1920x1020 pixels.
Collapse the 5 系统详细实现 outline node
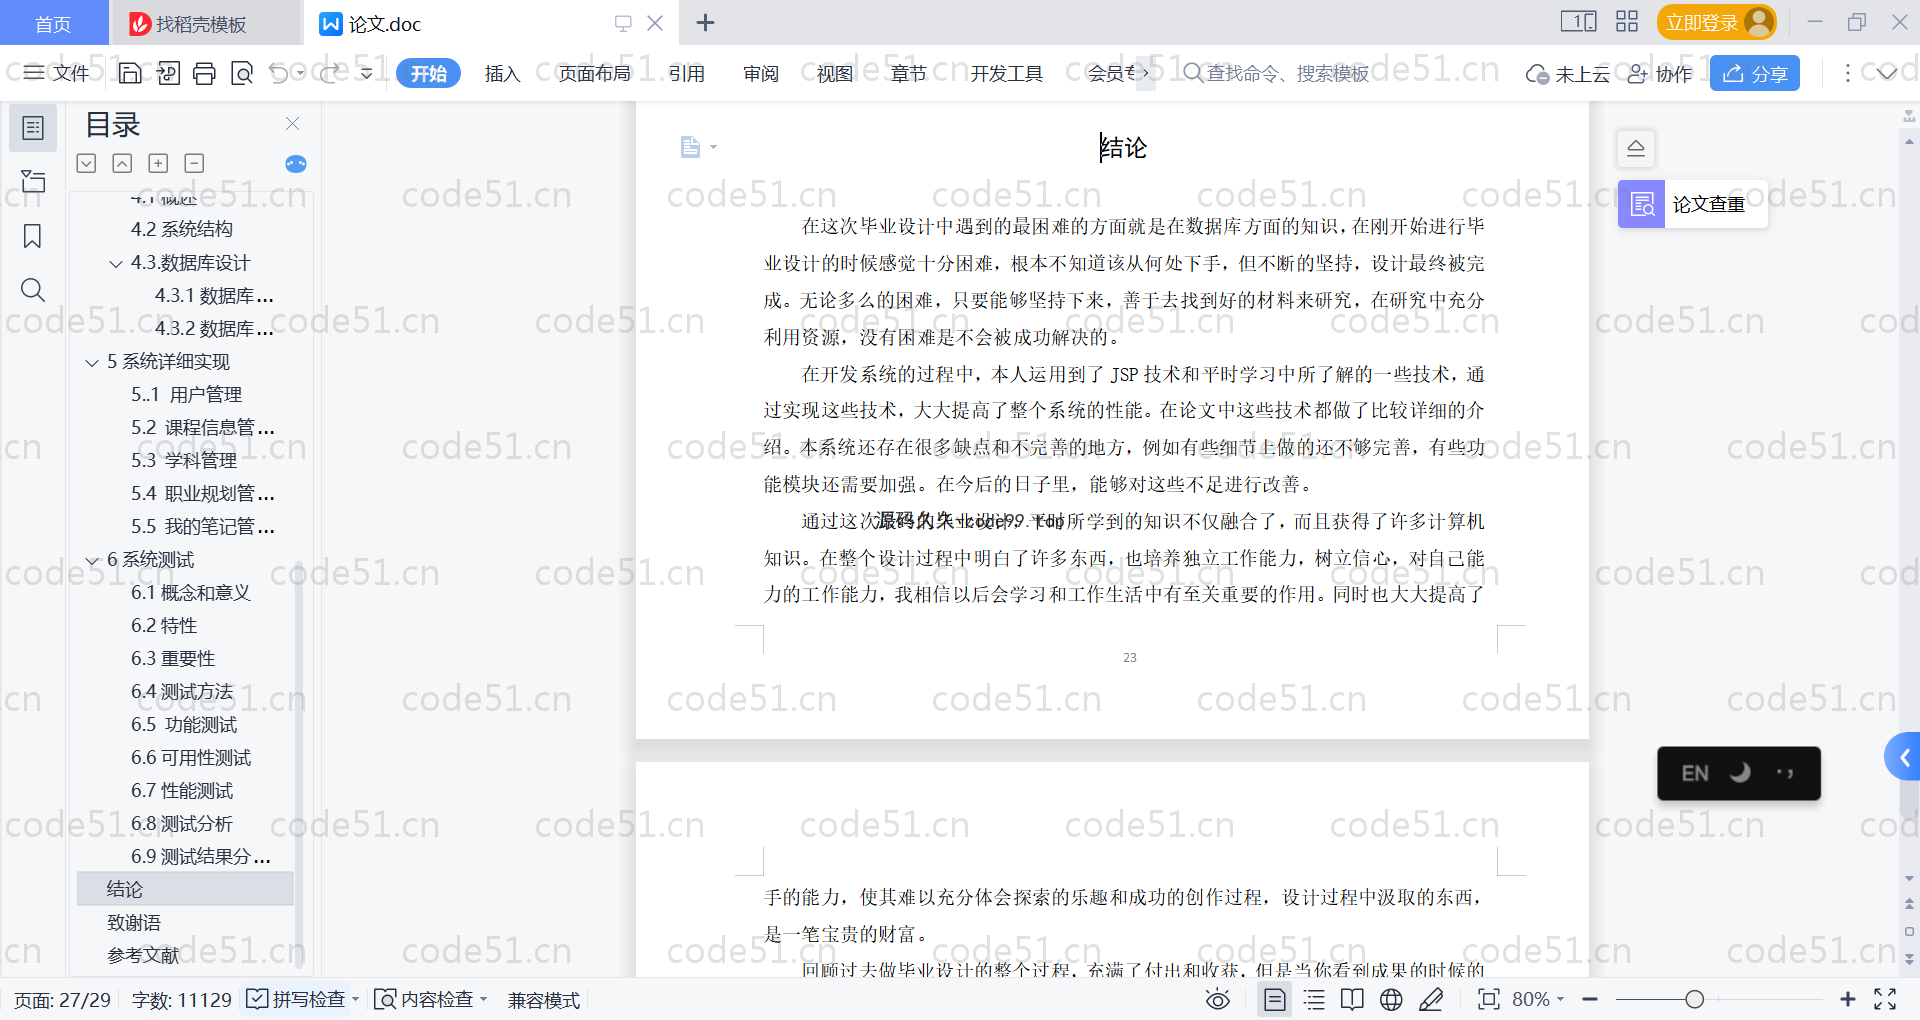tap(92, 363)
